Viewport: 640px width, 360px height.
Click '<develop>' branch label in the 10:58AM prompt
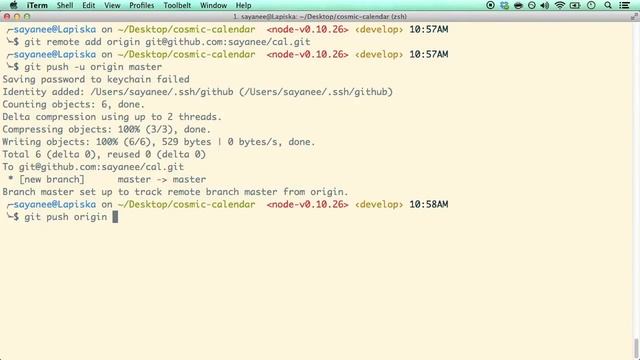pos(379,204)
